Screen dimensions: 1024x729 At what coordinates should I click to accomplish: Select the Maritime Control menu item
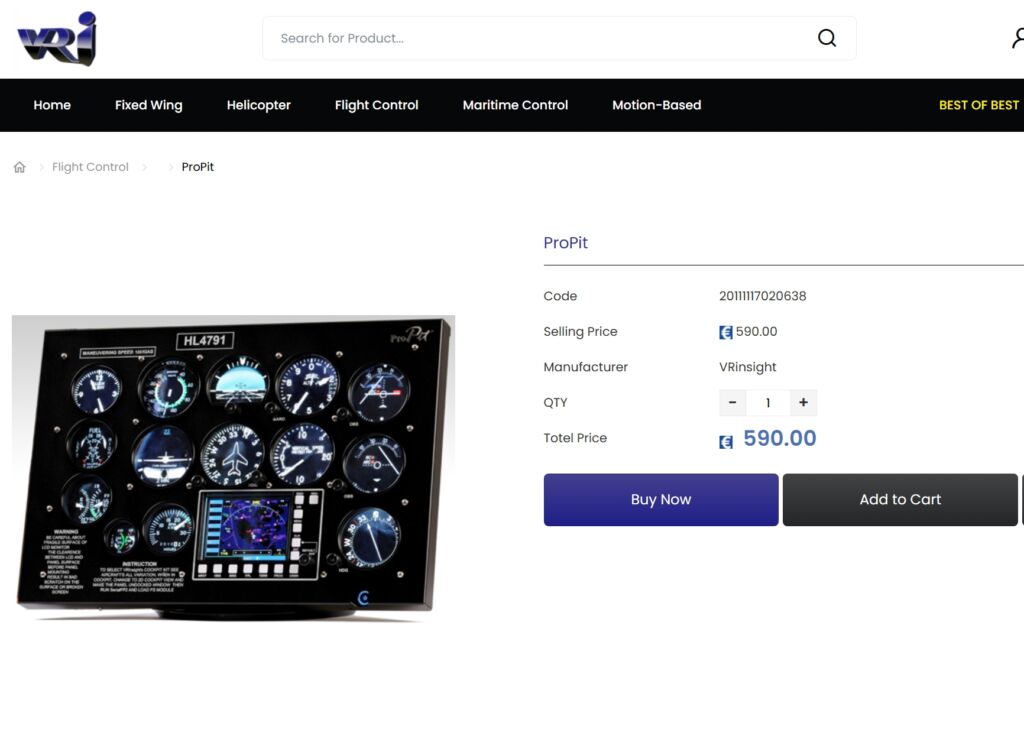coord(515,105)
